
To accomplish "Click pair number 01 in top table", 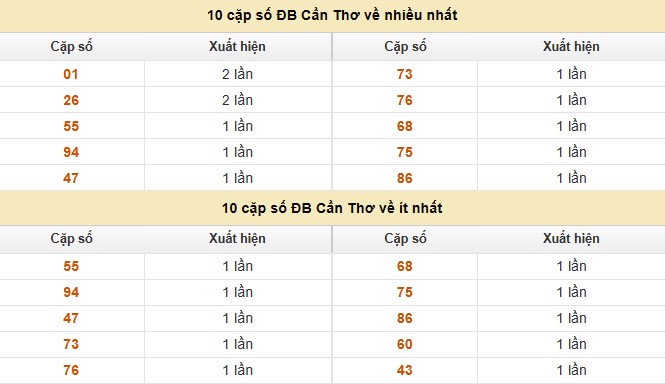I will [x=71, y=74].
